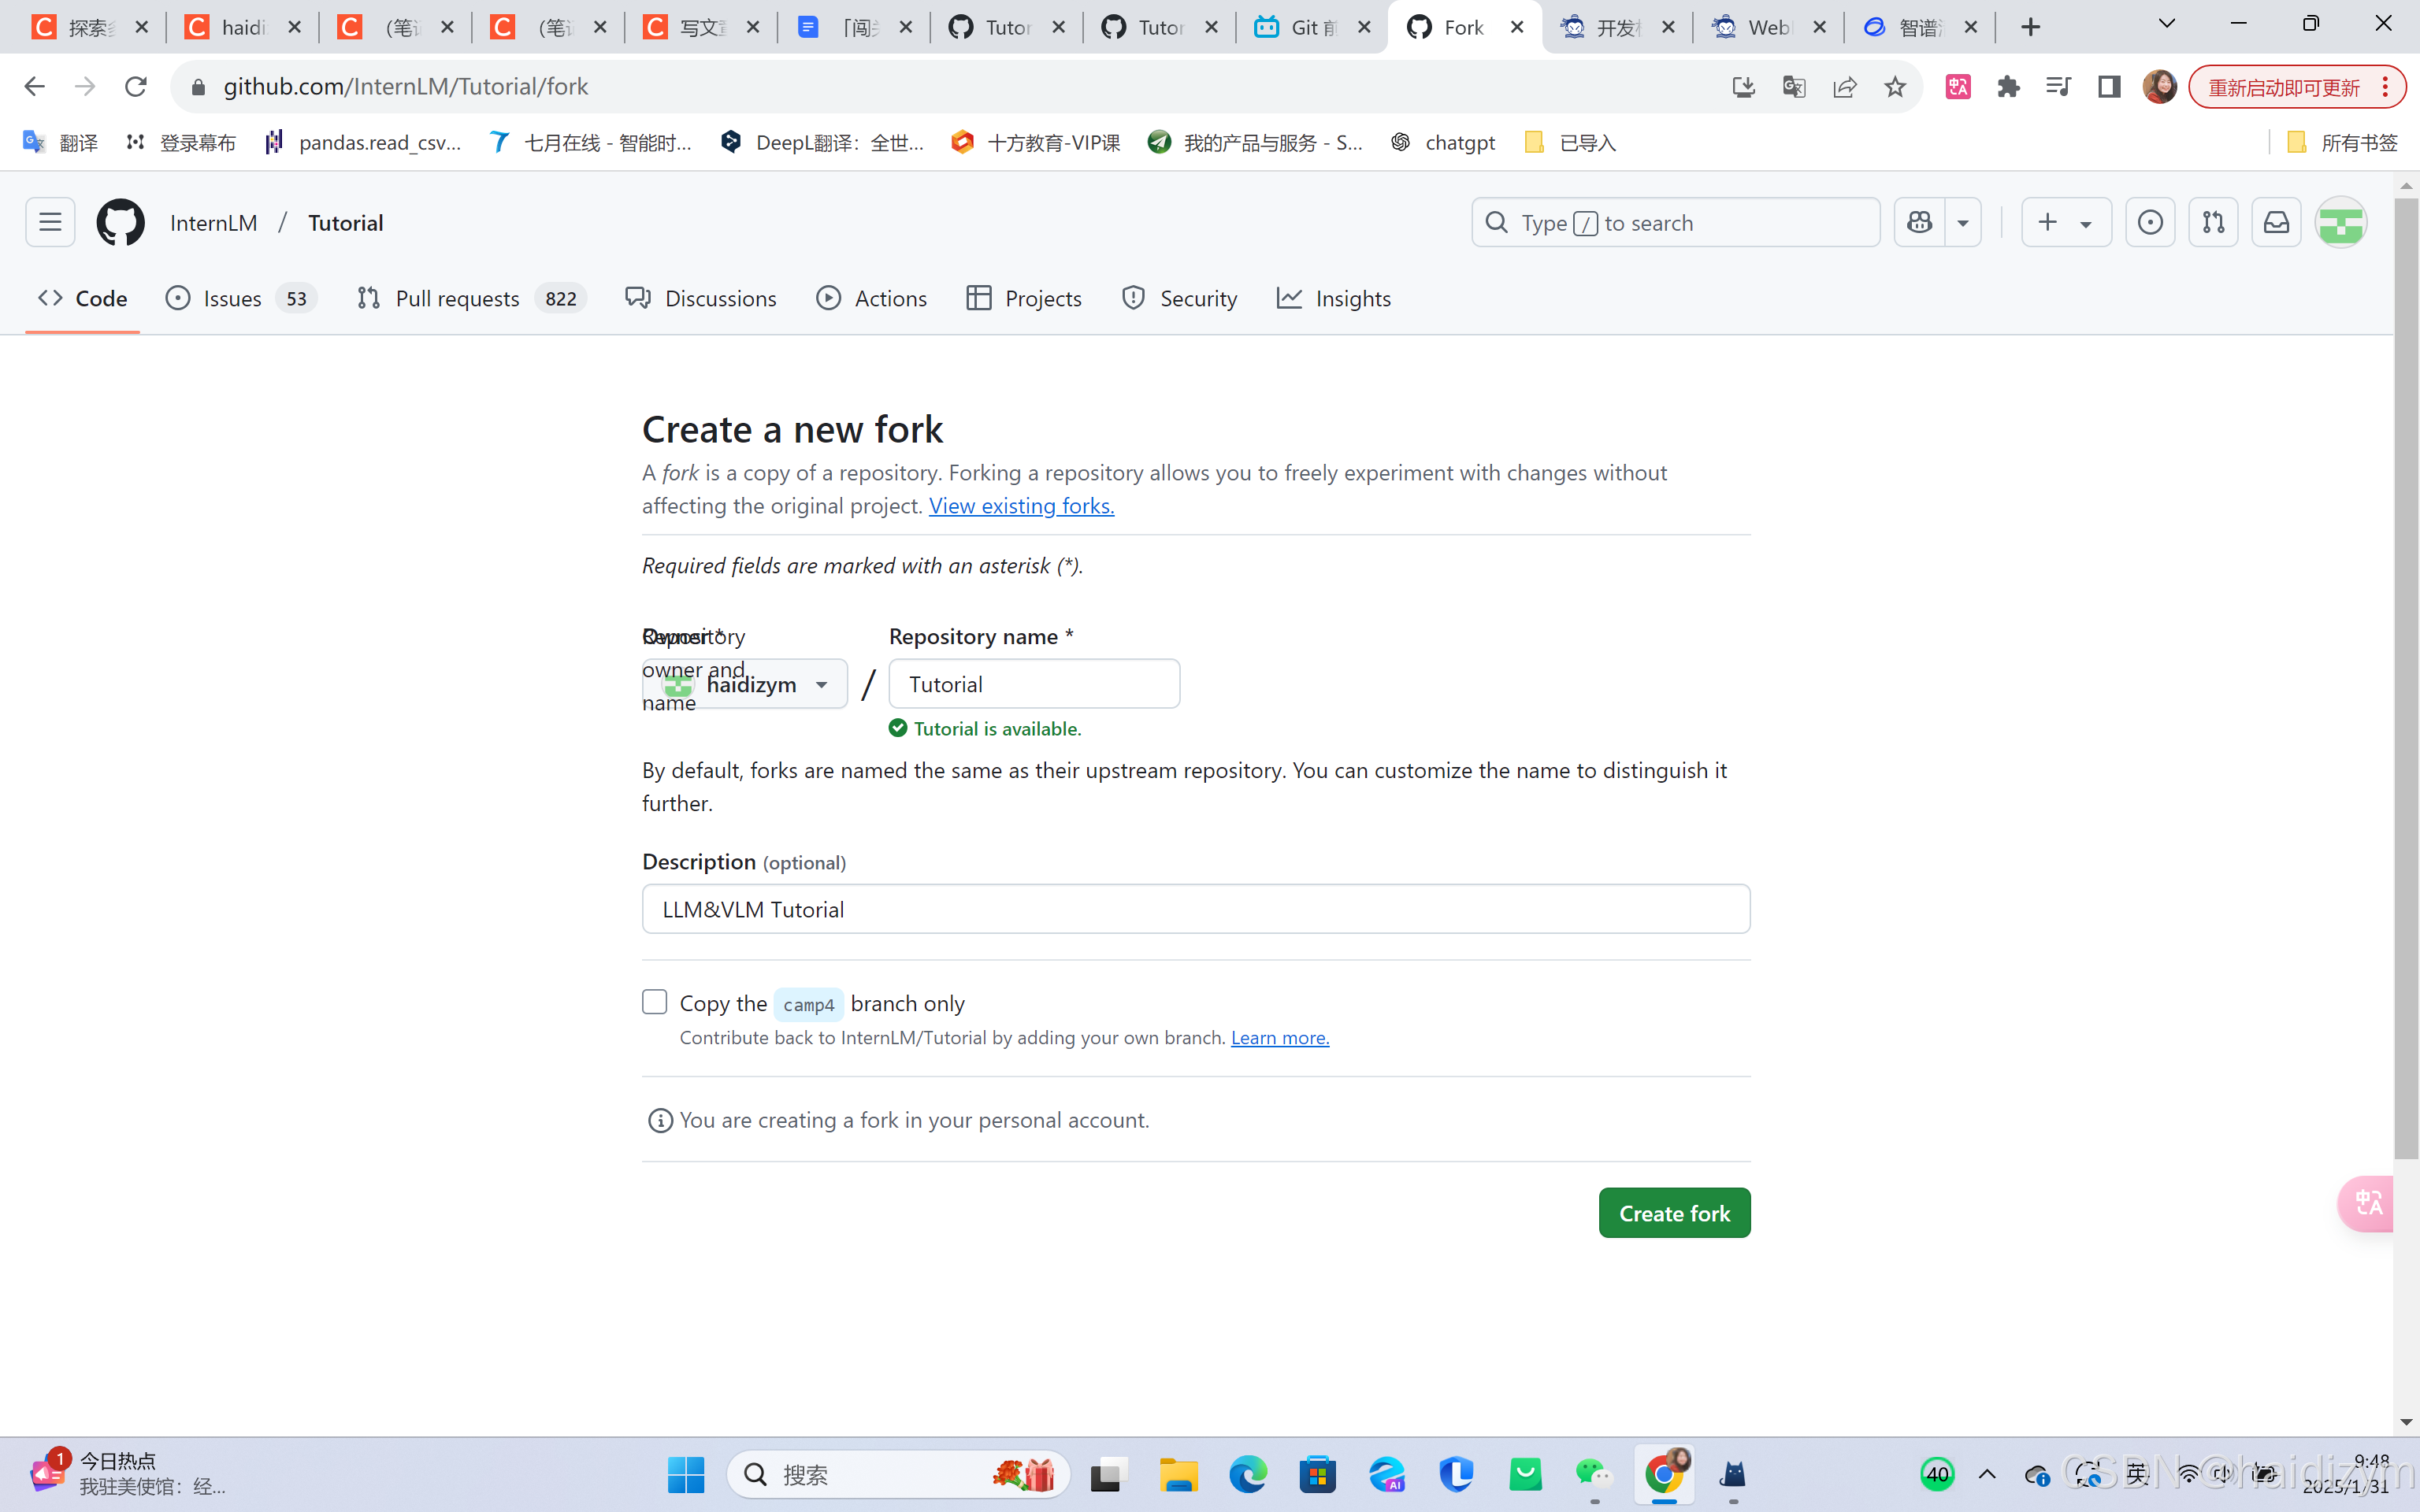Screen dimensions: 2420x1512
Task: Open the View existing forks link
Action: click(1021, 506)
